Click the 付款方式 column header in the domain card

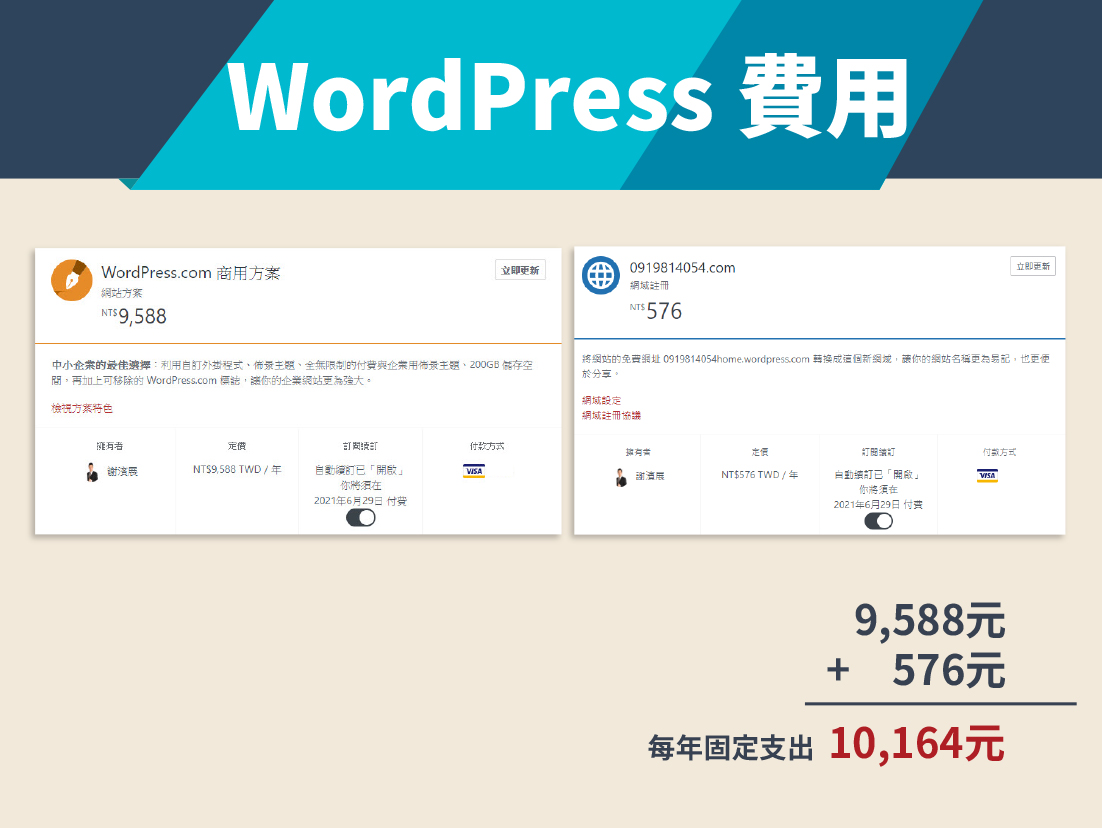coord(999,452)
